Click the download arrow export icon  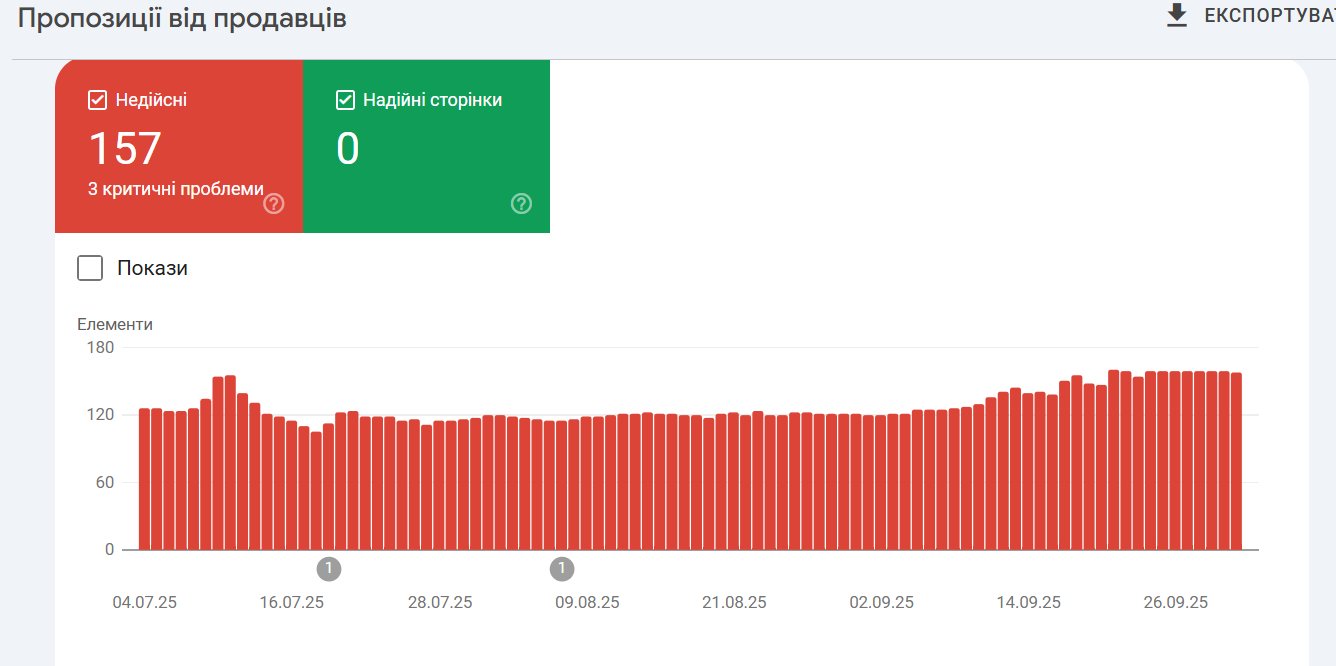pyautogui.click(x=1177, y=16)
